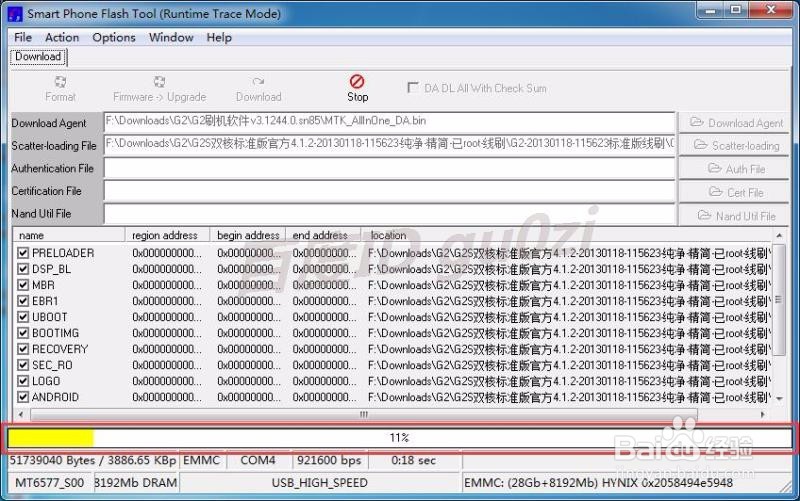
Task: Click the ANDROID row region address cell
Action: 167,397
